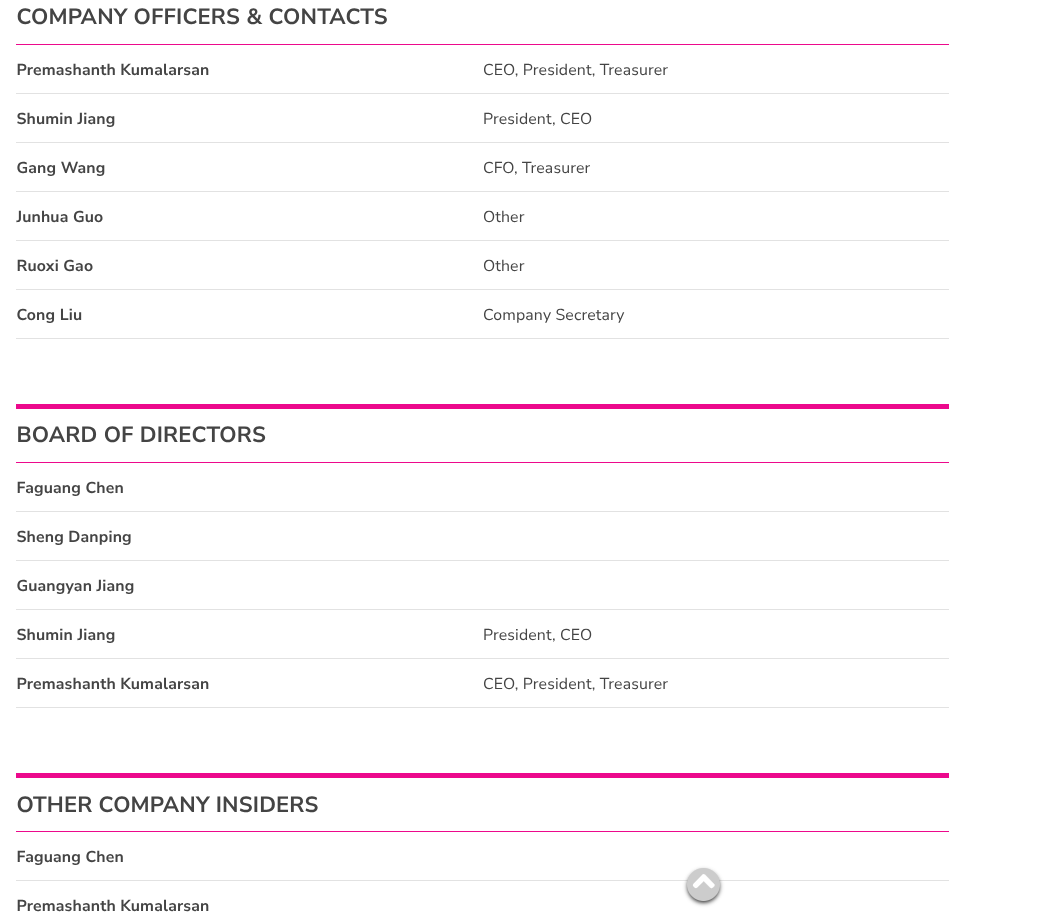This screenshot has width=1057, height=924.
Task: Click the scroll-to-top arrow button
Action: point(703,884)
